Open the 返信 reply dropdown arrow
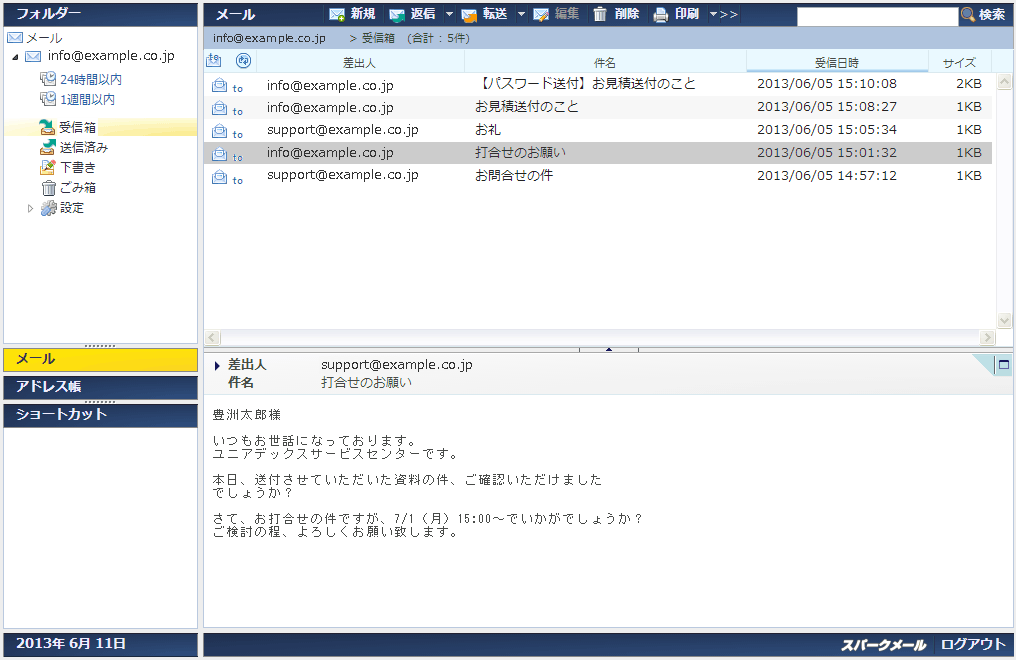Screen dimensions: 1016x660 [447, 14]
